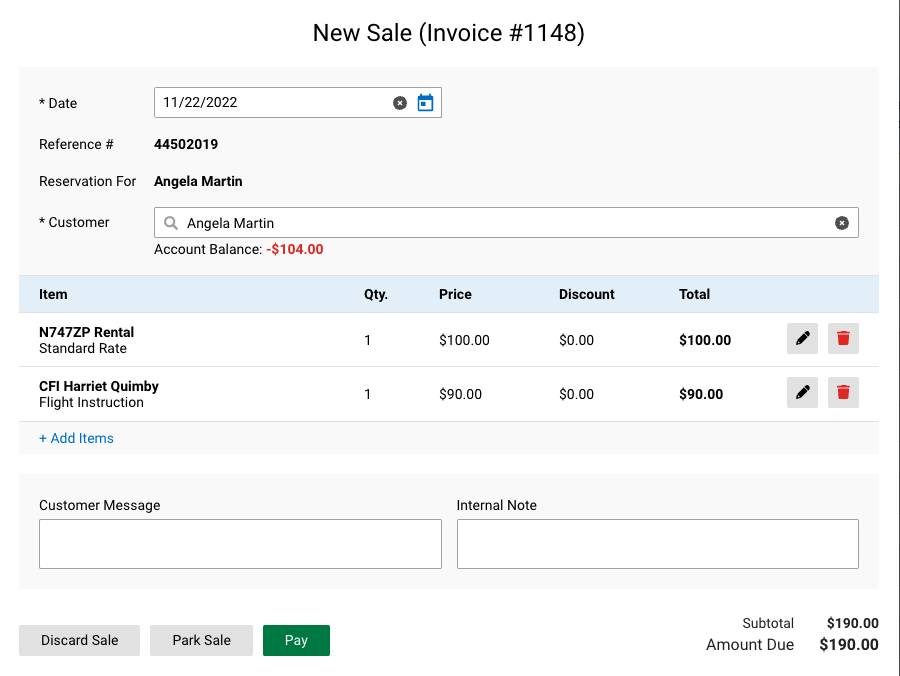Click into the Customer Message box
Image resolution: width=900 pixels, height=676 pixels.
[x=240, y=544]
